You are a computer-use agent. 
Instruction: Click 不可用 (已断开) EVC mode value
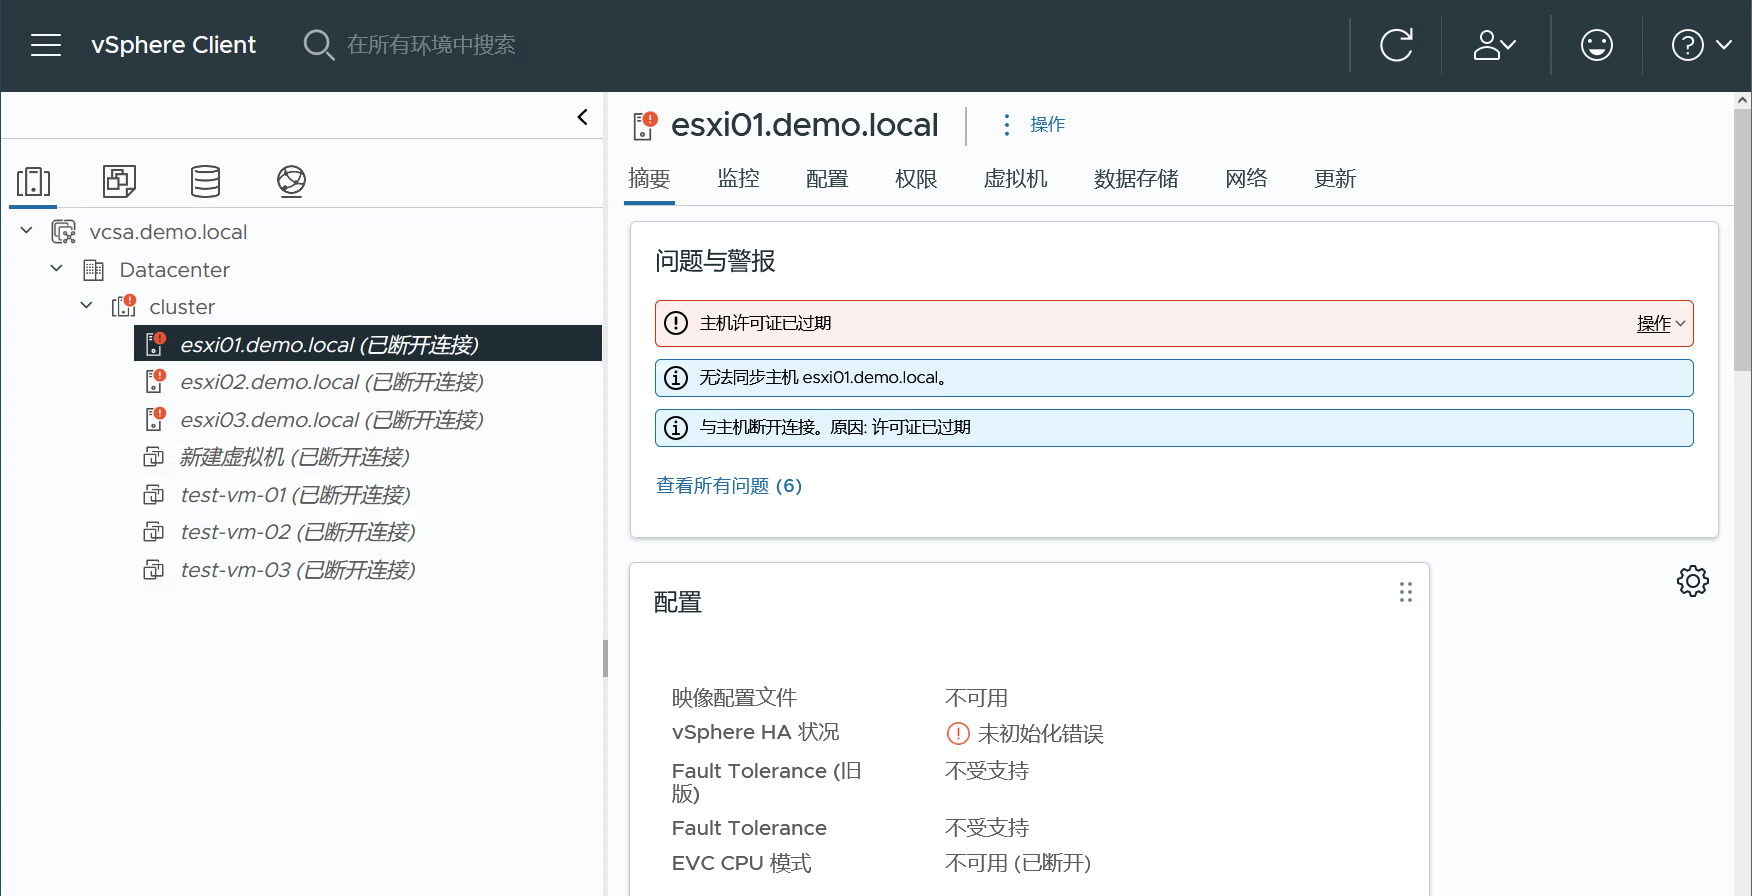click(1018, 863)
